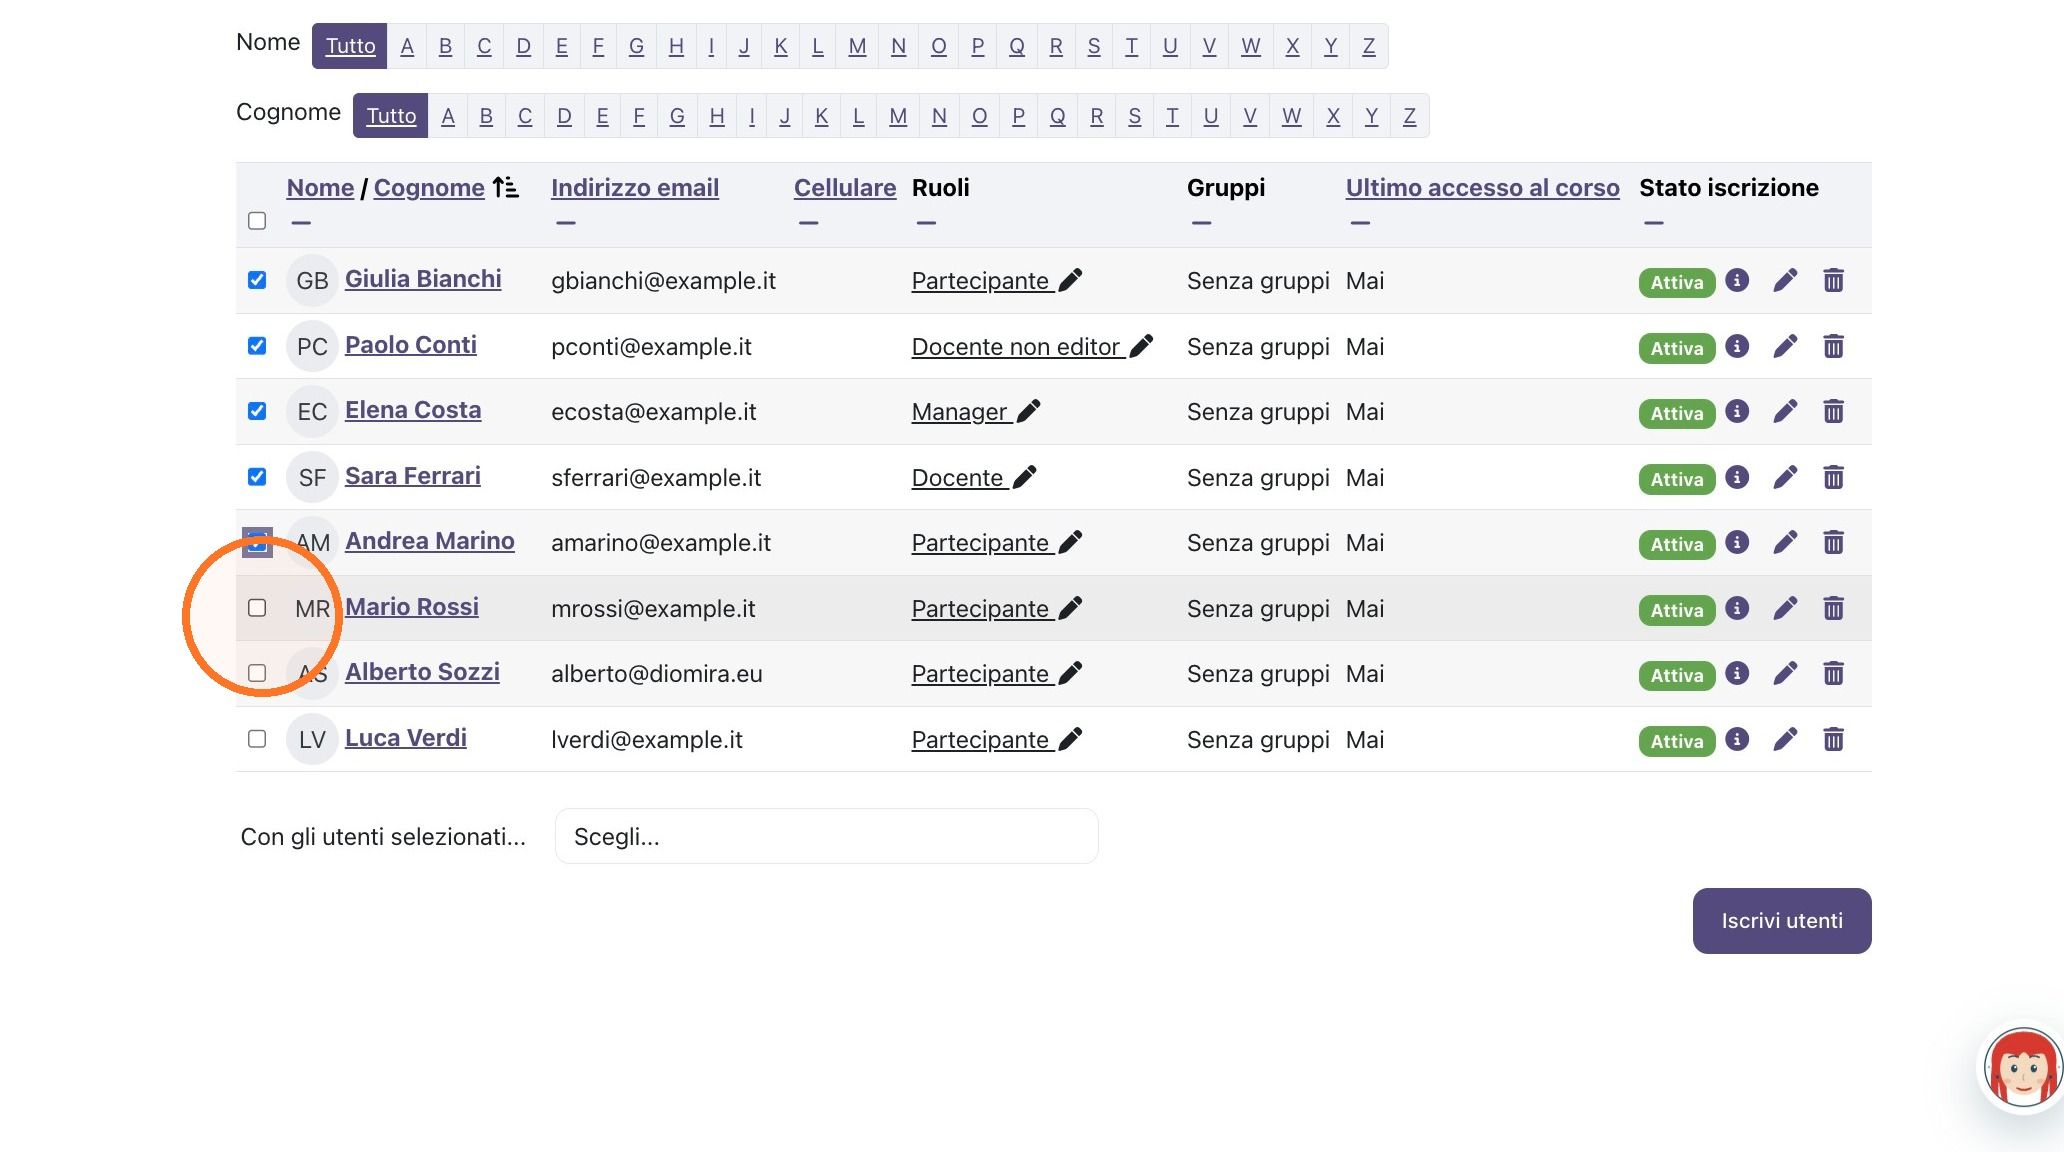Image resolution: width=2064 pixels, height=1152 pixels.
Task: Delete enrolment of Elena Costa
Action: tap(1833, 411)
